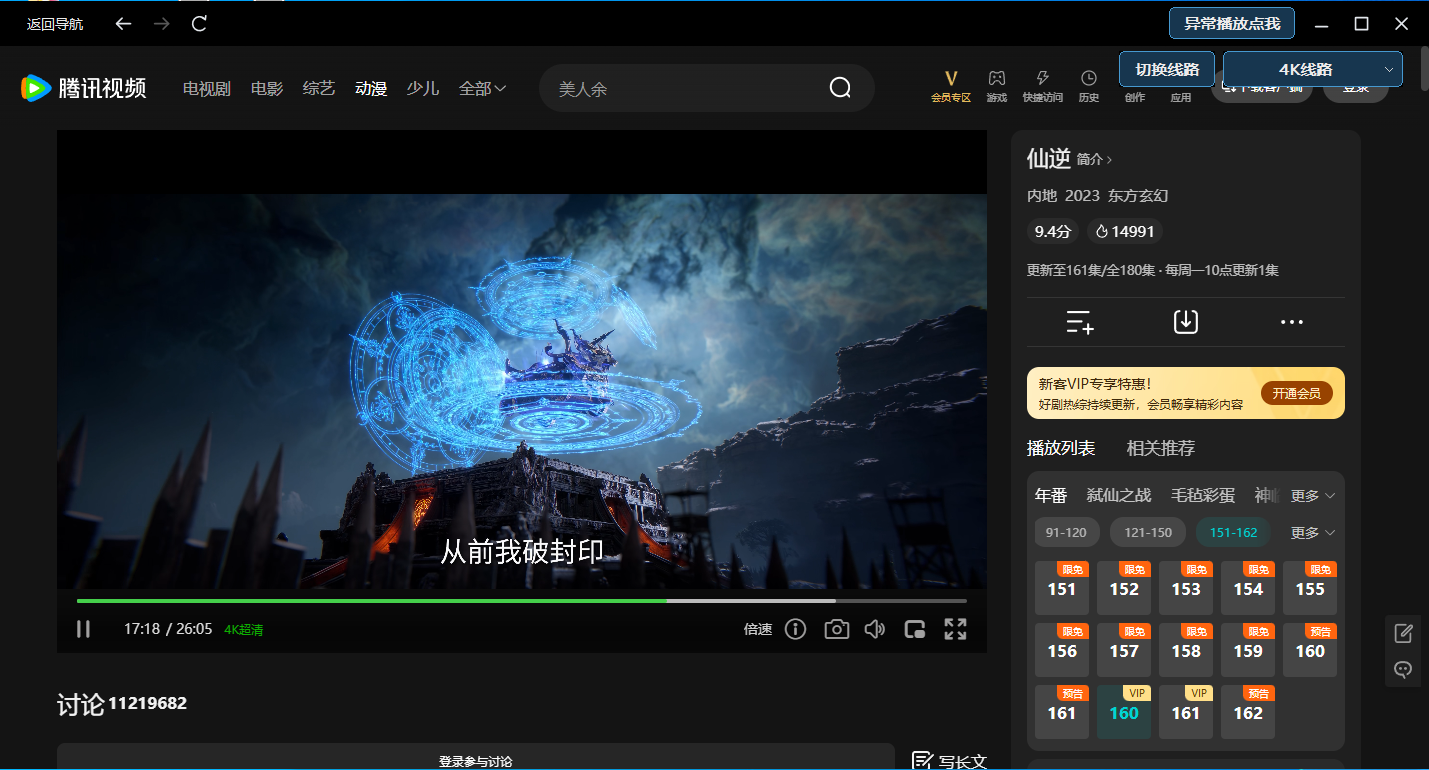Open the chat bubble icon on right edge
The height and width of the screenshot is (770, 1429).
click(x=1403, y=669)
